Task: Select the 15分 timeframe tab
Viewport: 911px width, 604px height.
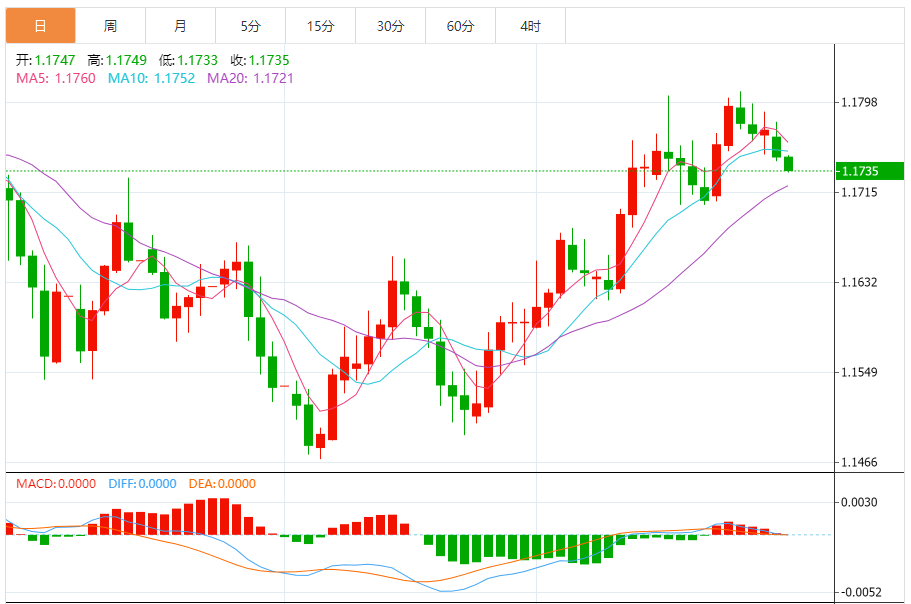Action: [x=320, y=26]
